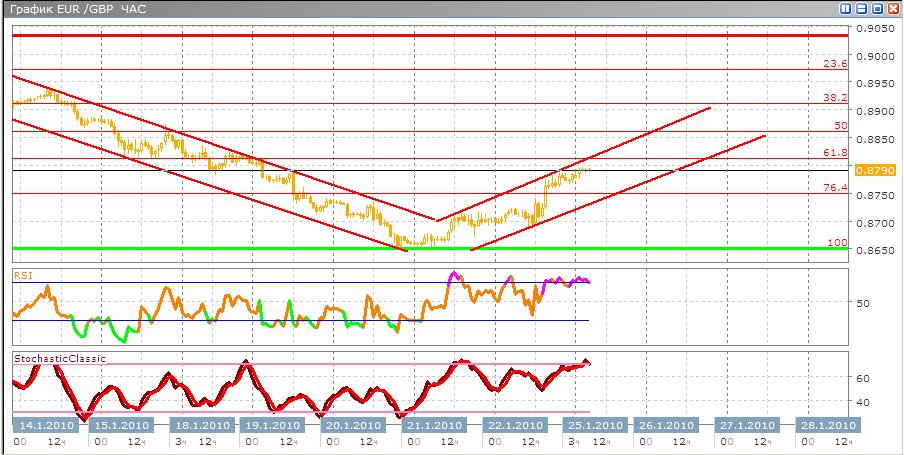Click the thick red resistance line at top
The height and width of the screenshot is (455, 904).
[x=400, y=35]
